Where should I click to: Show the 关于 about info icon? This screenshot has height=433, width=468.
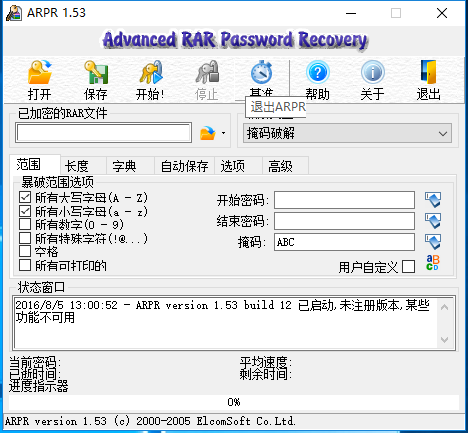pyautogui.click(x=373, y=80)
